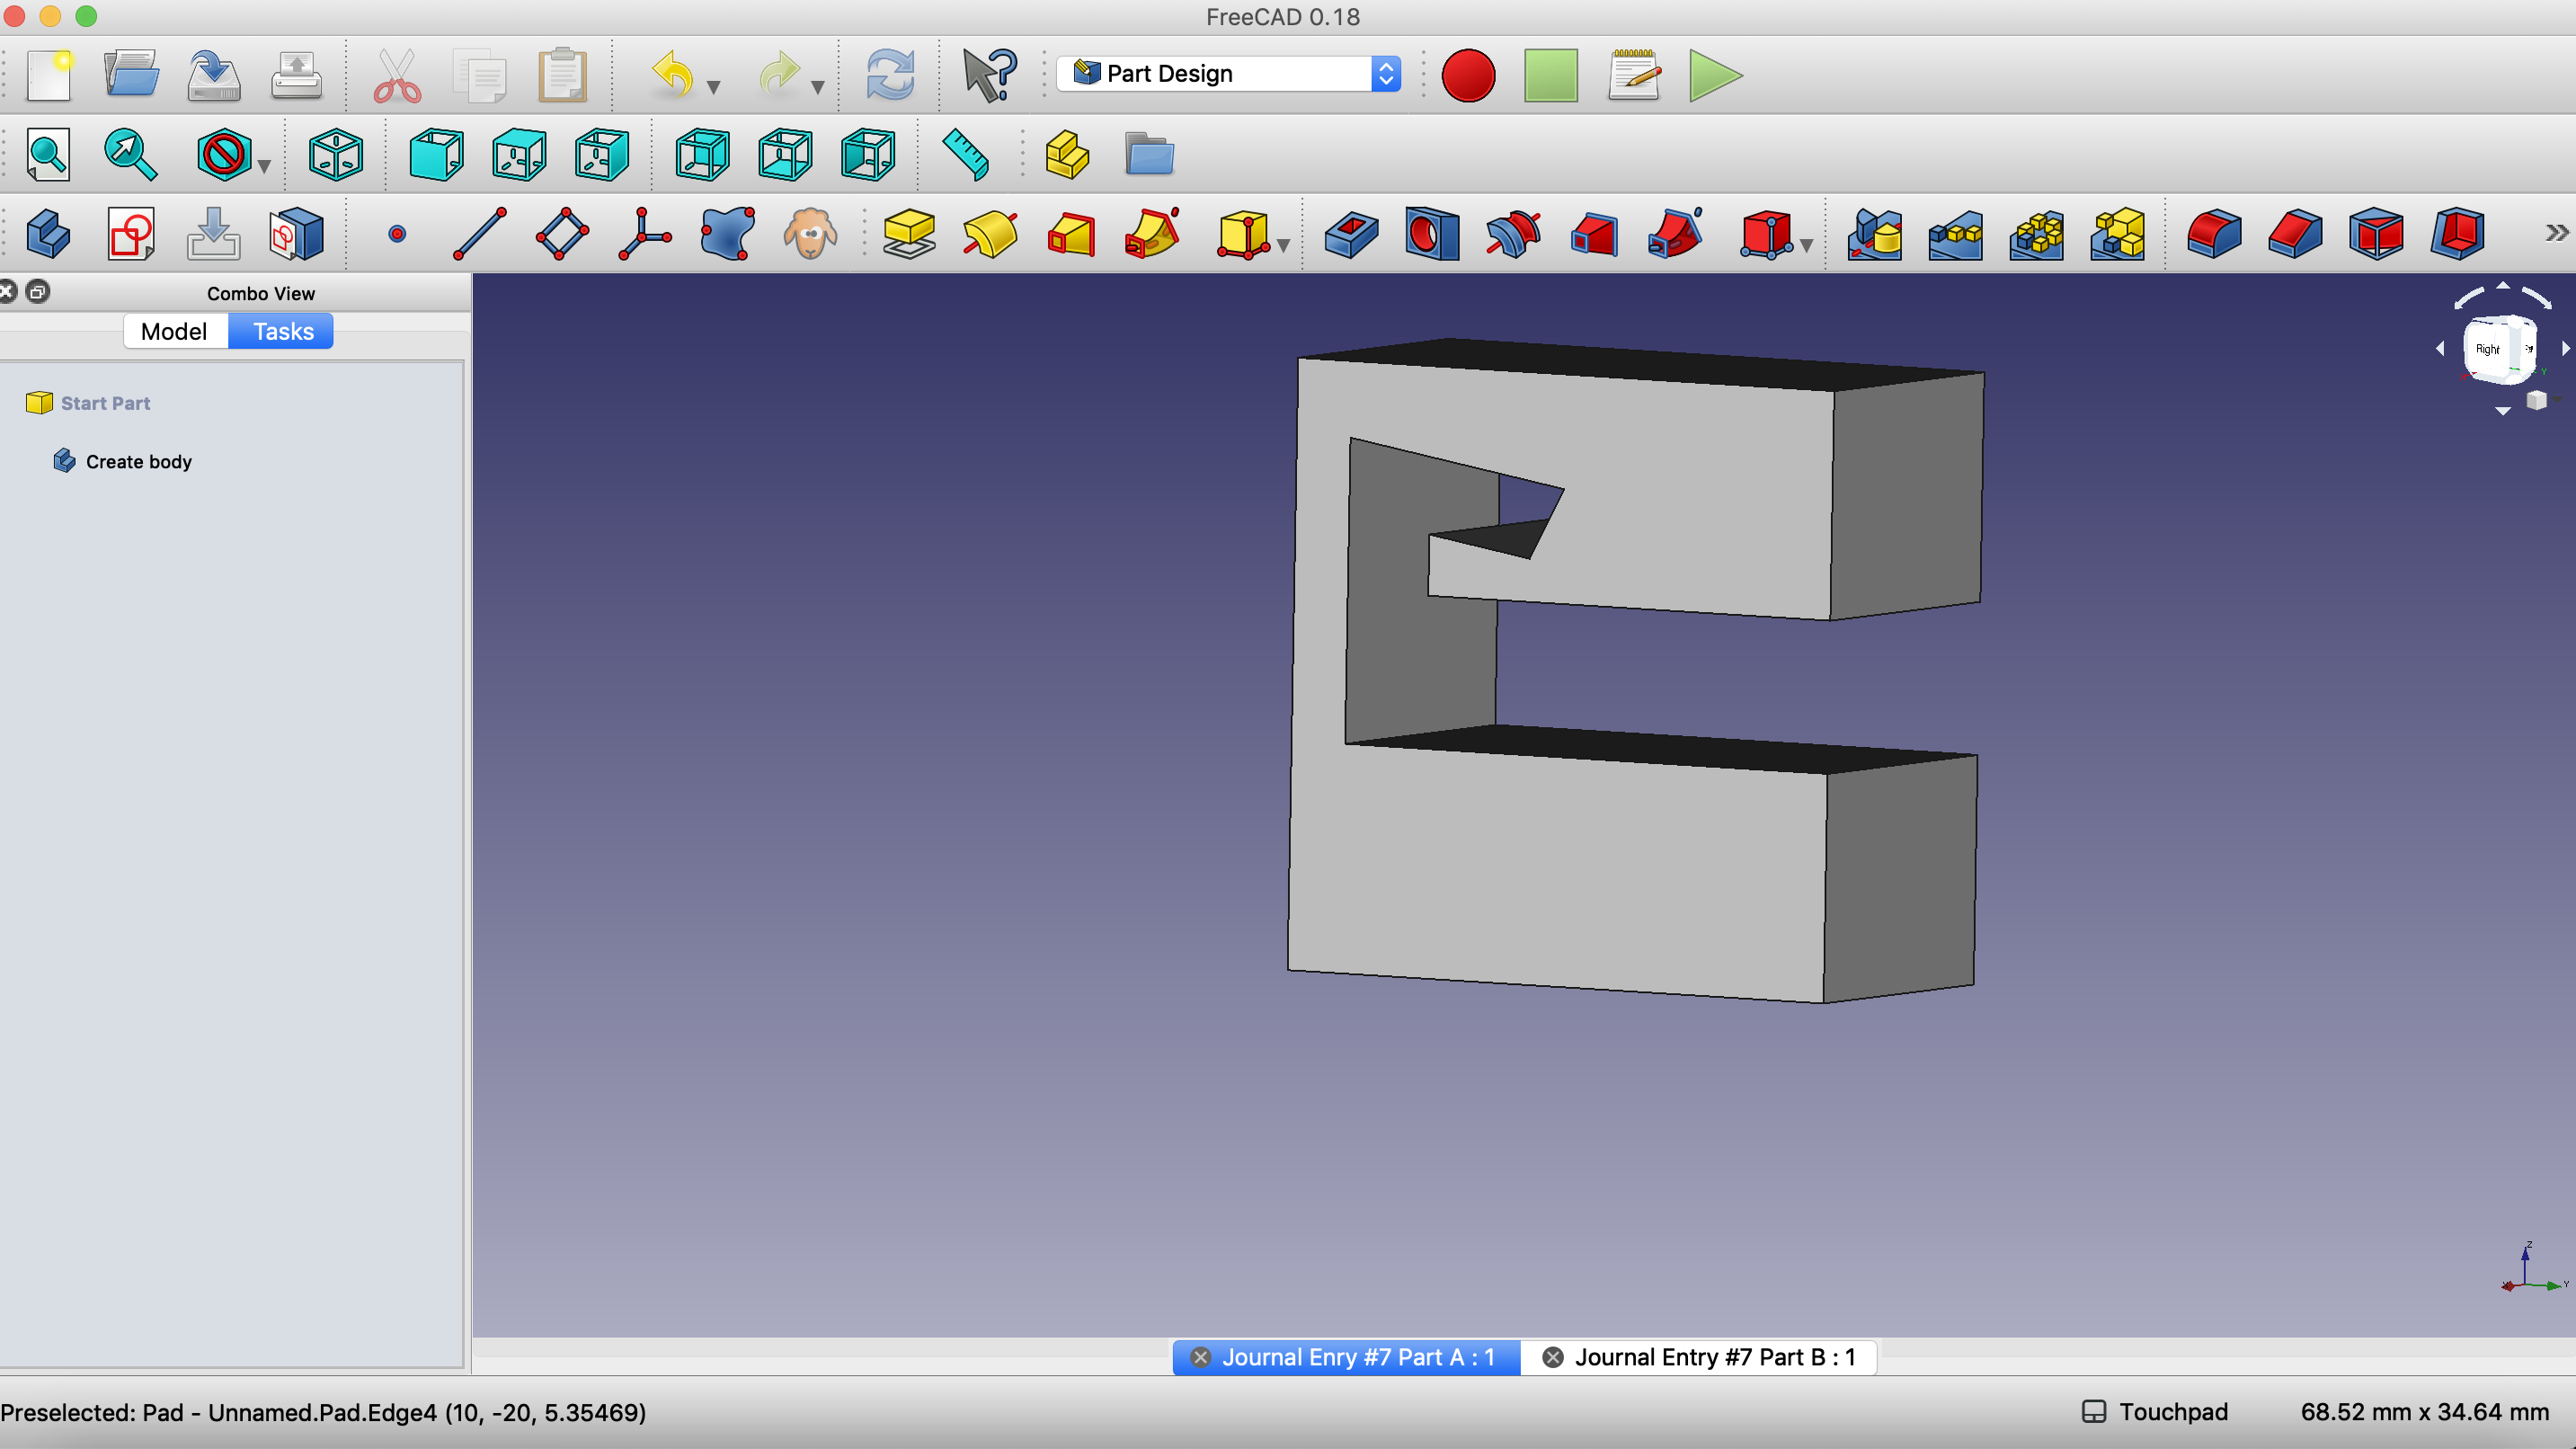The height and width of the screenshot is (1449, 2576).
Task: Switch to the Model tab
Action: [174, 331]
